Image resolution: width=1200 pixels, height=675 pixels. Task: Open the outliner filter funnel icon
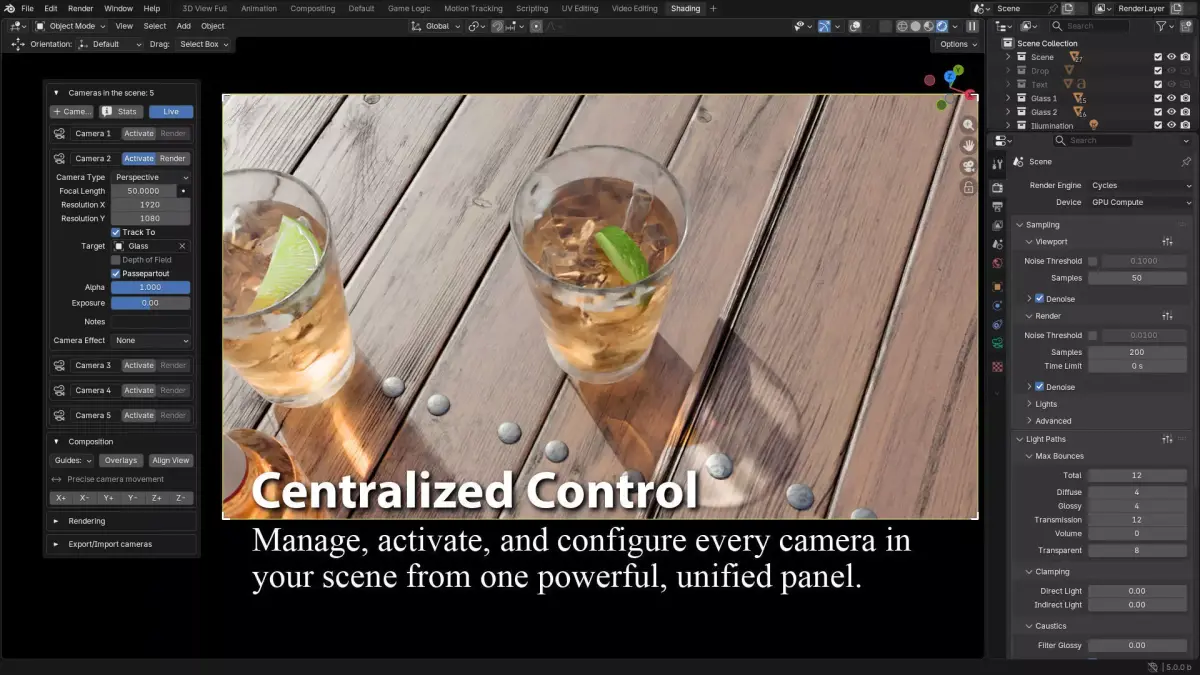[1160, 26]
